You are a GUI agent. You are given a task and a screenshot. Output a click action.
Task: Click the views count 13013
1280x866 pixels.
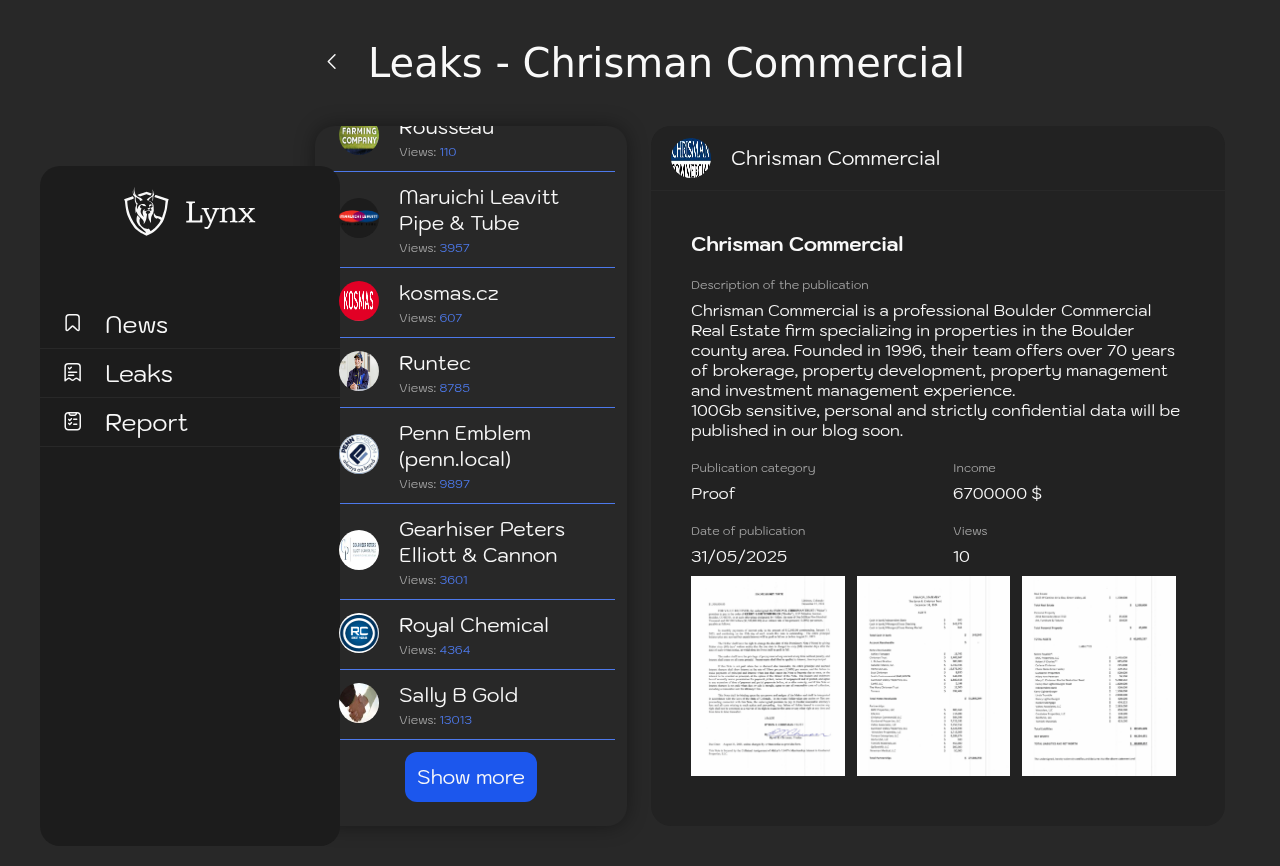(456, 720)
